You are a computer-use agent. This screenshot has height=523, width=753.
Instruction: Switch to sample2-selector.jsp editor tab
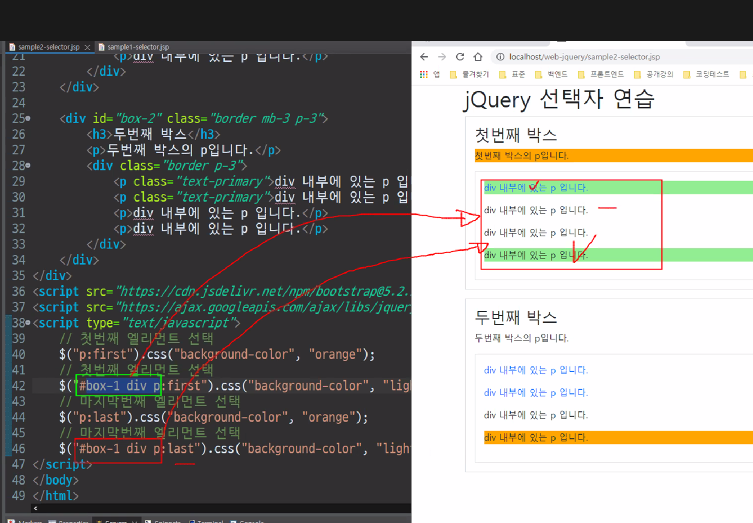click(49, 47)
